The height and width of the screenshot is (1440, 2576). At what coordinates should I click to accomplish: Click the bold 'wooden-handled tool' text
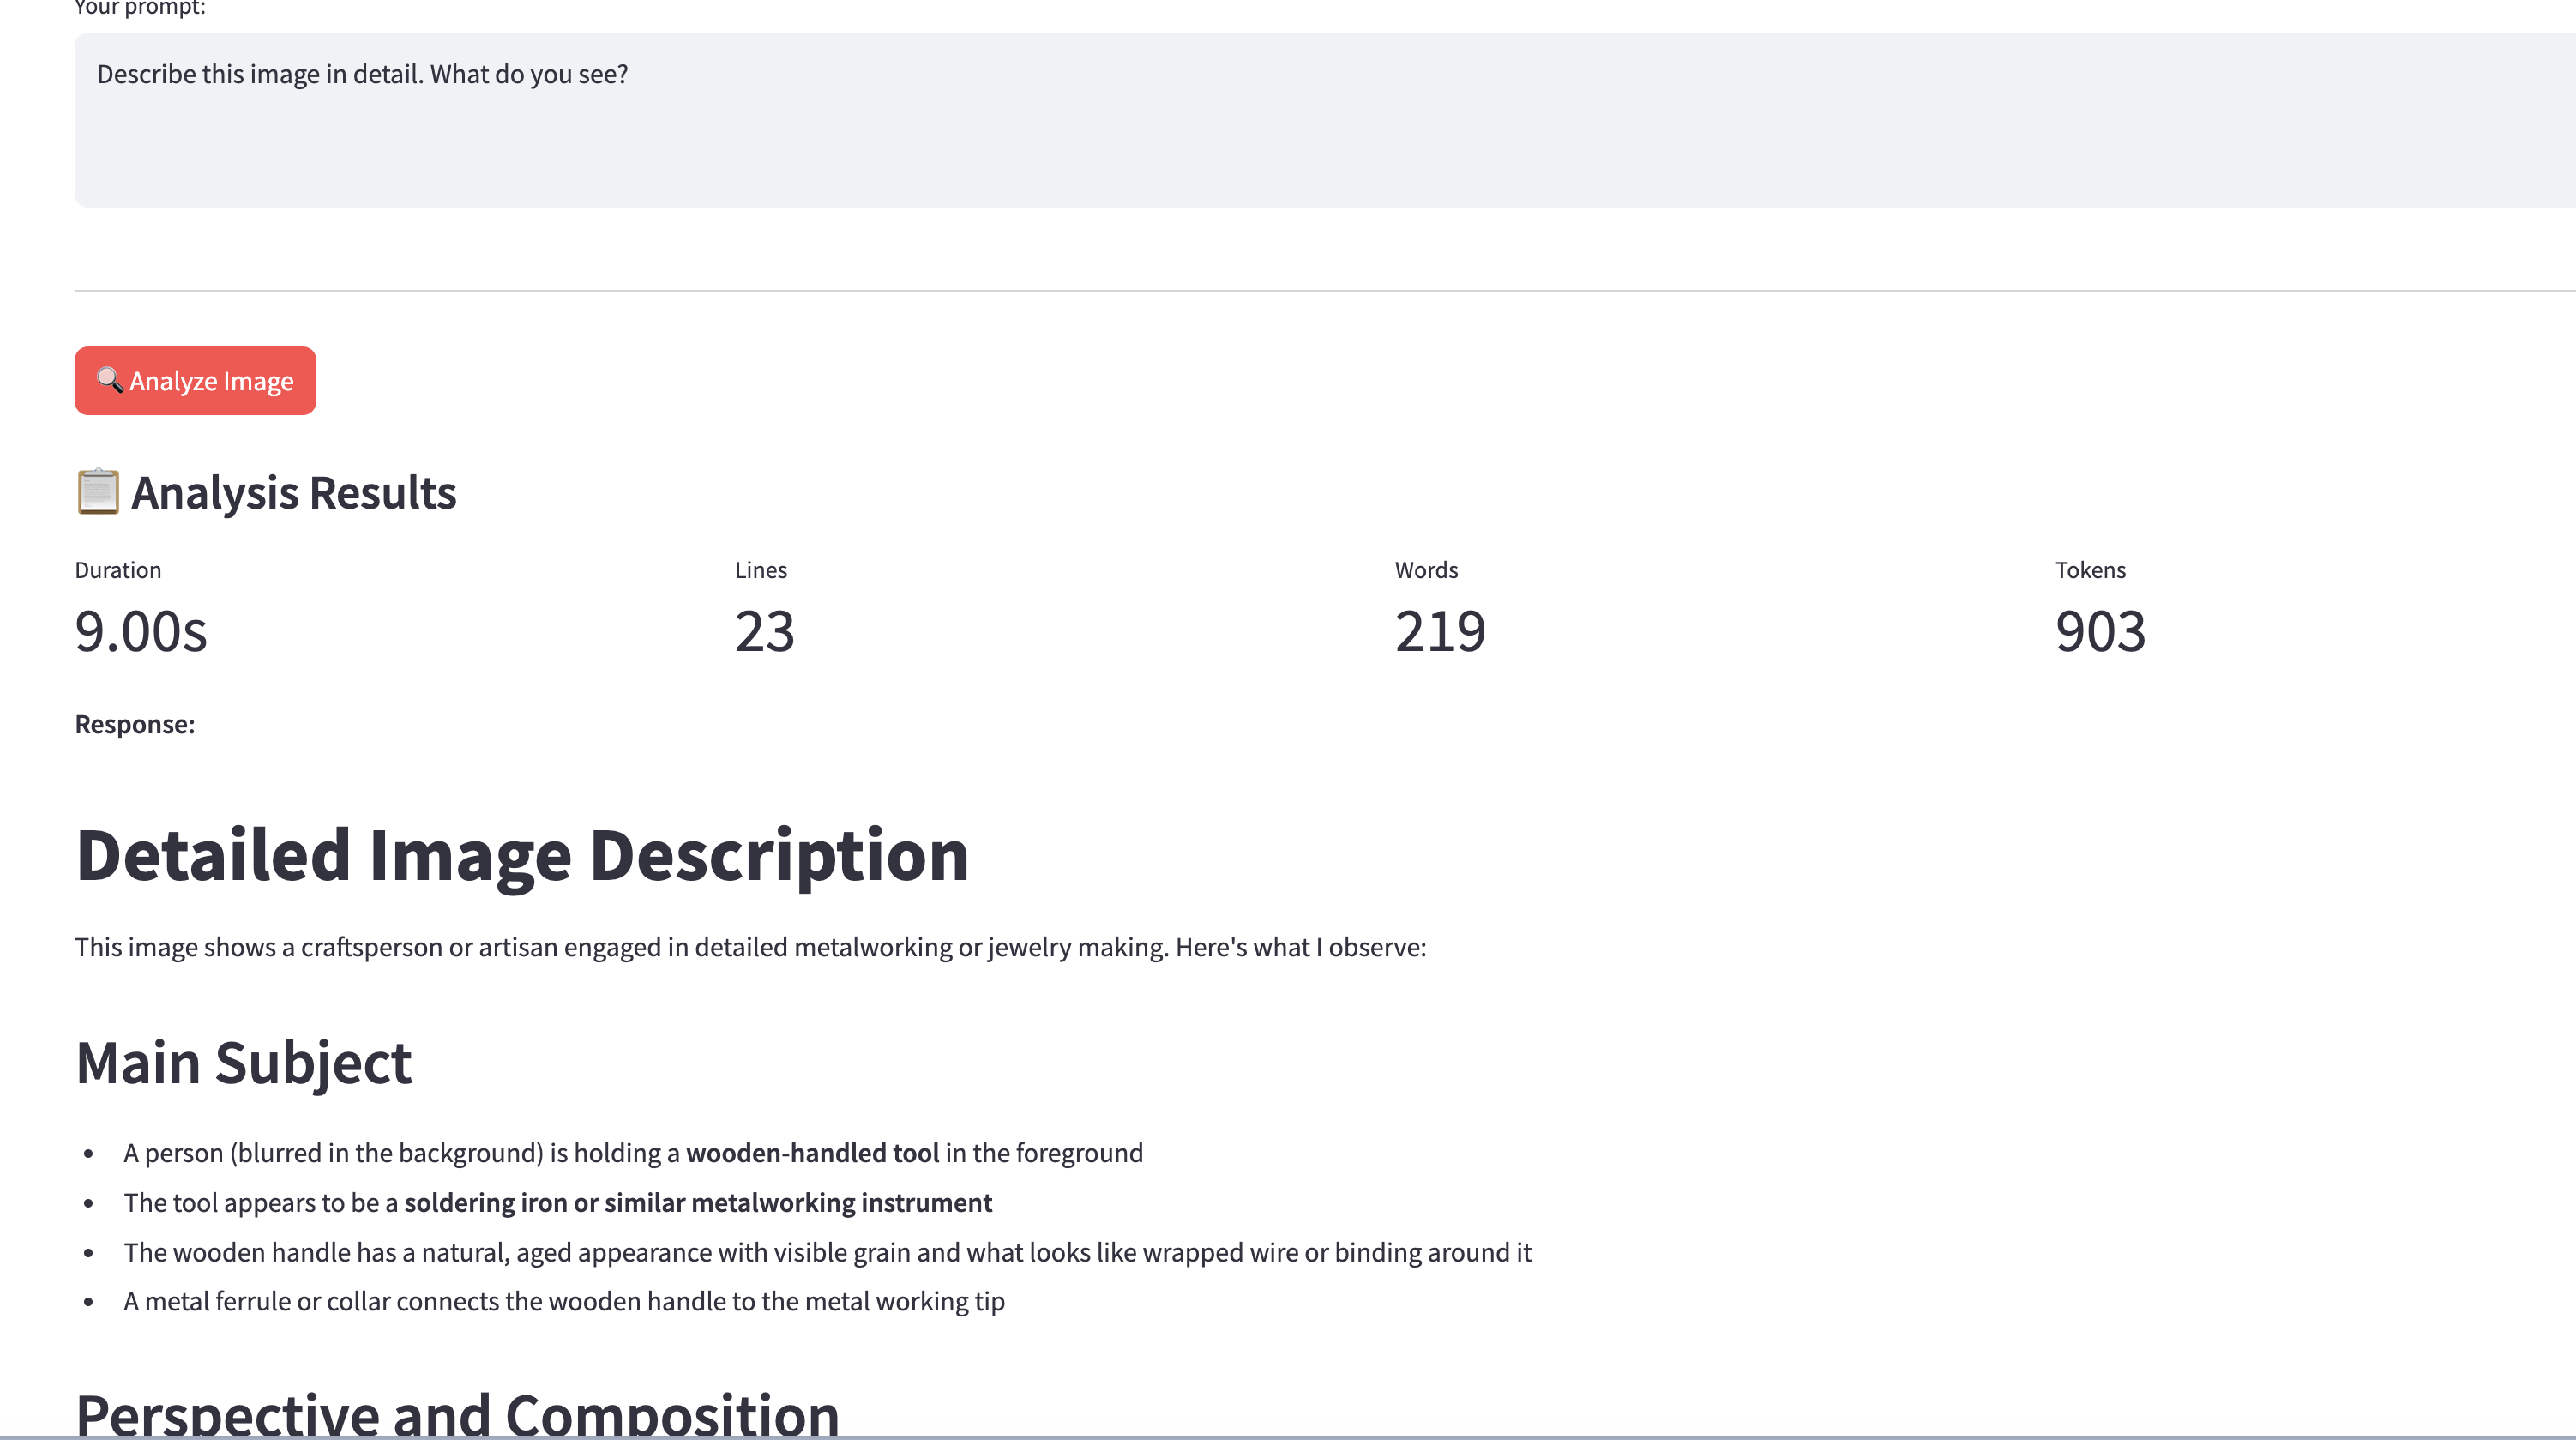pyautogui.click(x=812, y=1153)
